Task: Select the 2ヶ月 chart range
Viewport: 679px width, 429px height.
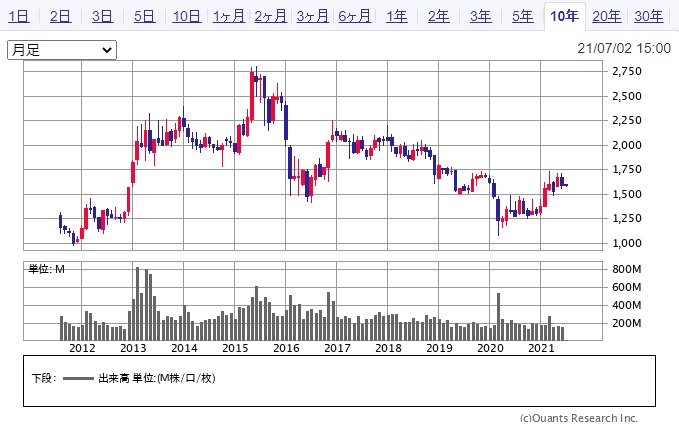Action: point(271,16)
